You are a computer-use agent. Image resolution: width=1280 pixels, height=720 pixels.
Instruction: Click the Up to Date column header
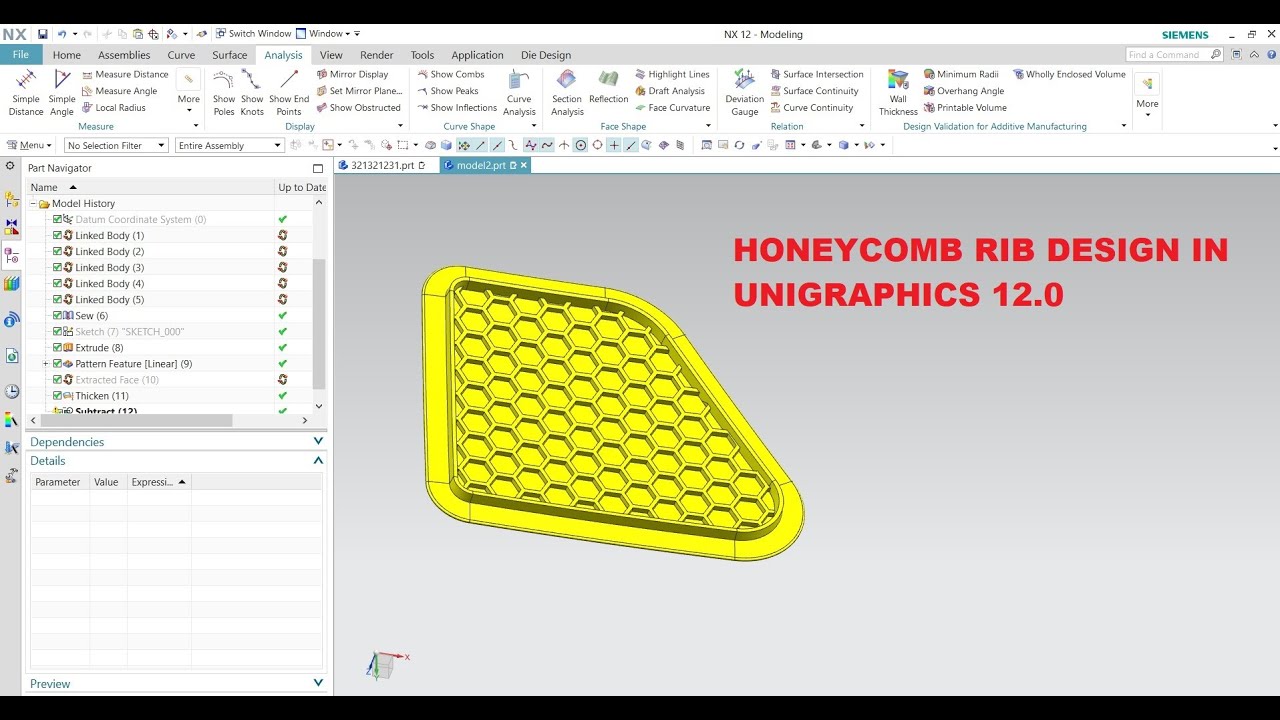pos(302,187)
